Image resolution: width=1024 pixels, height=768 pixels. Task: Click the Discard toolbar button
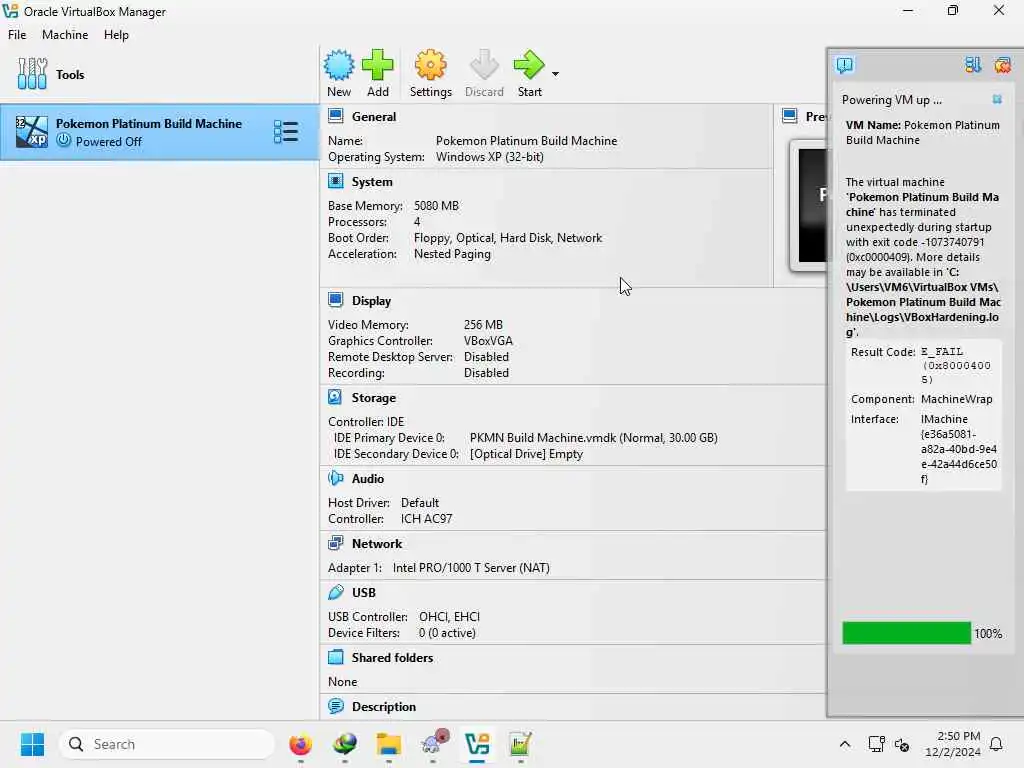pos(484,74)
